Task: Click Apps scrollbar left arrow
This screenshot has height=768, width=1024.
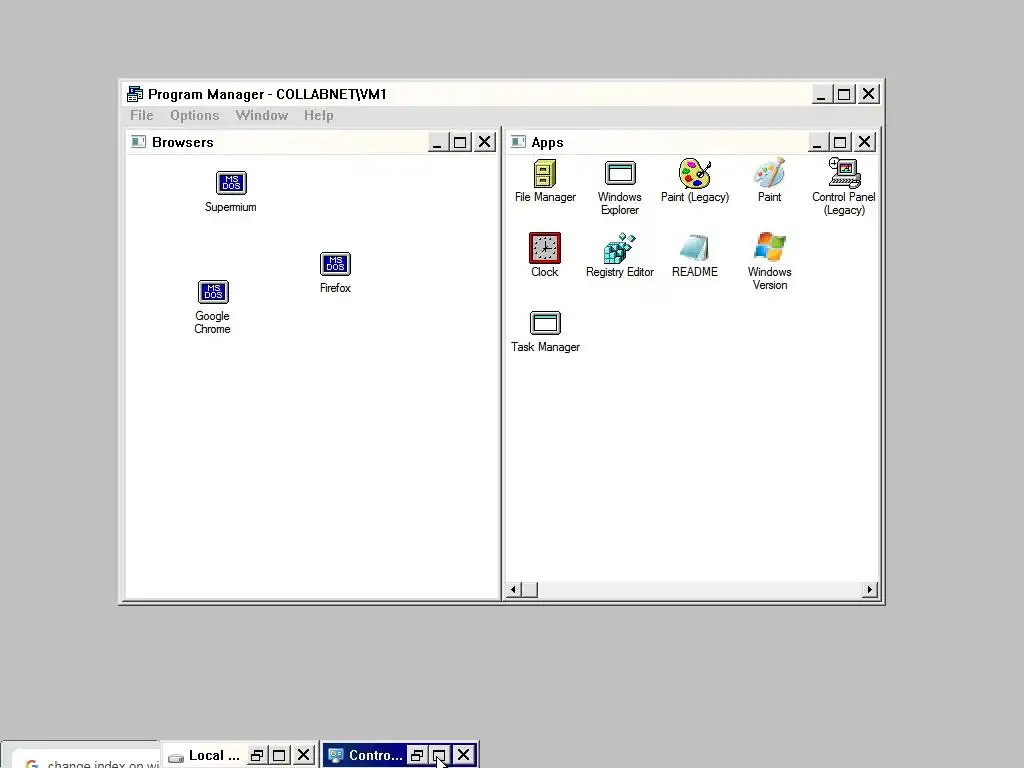Action: coord(513,590)
